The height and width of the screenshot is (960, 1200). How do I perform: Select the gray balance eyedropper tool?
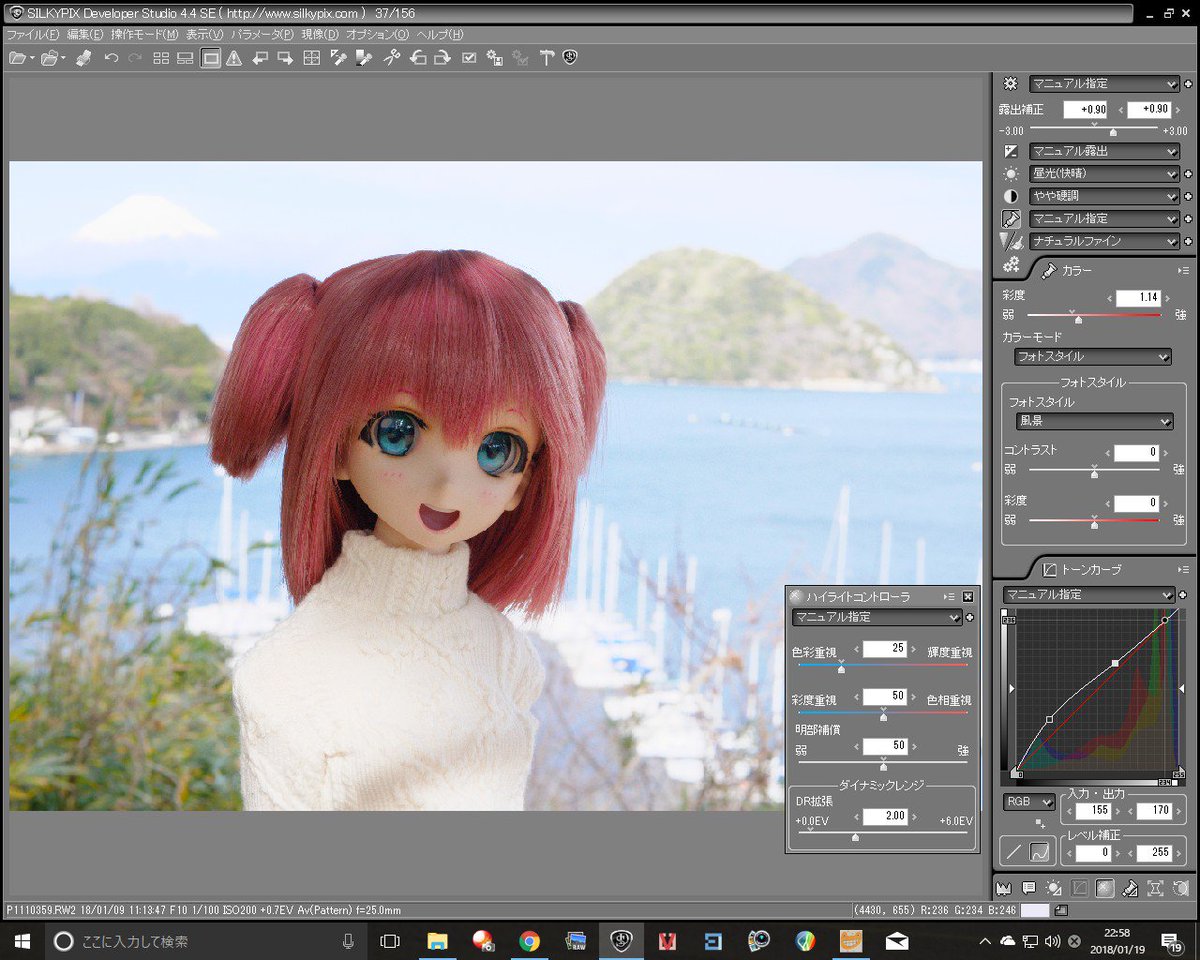coord(338,59)
